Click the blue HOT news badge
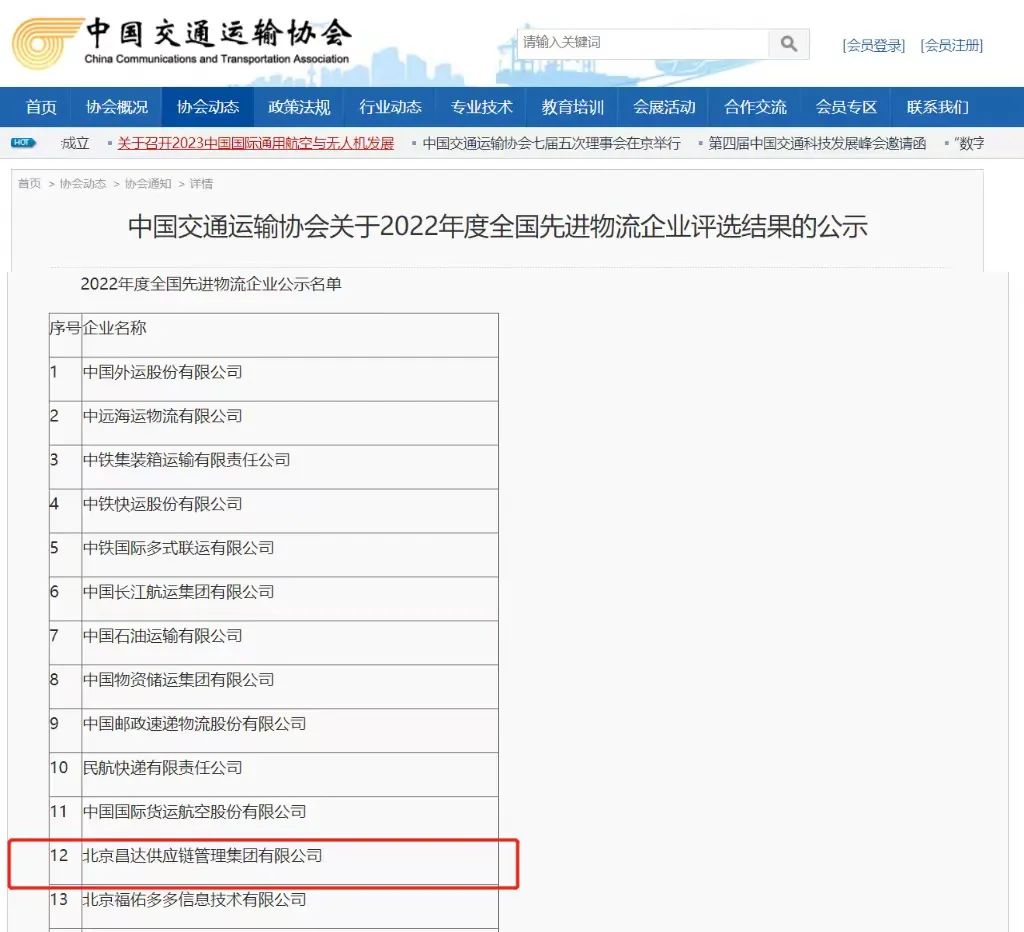Image resolution: width=1024 pixels, height=932 pixels. tap(24, 143)
